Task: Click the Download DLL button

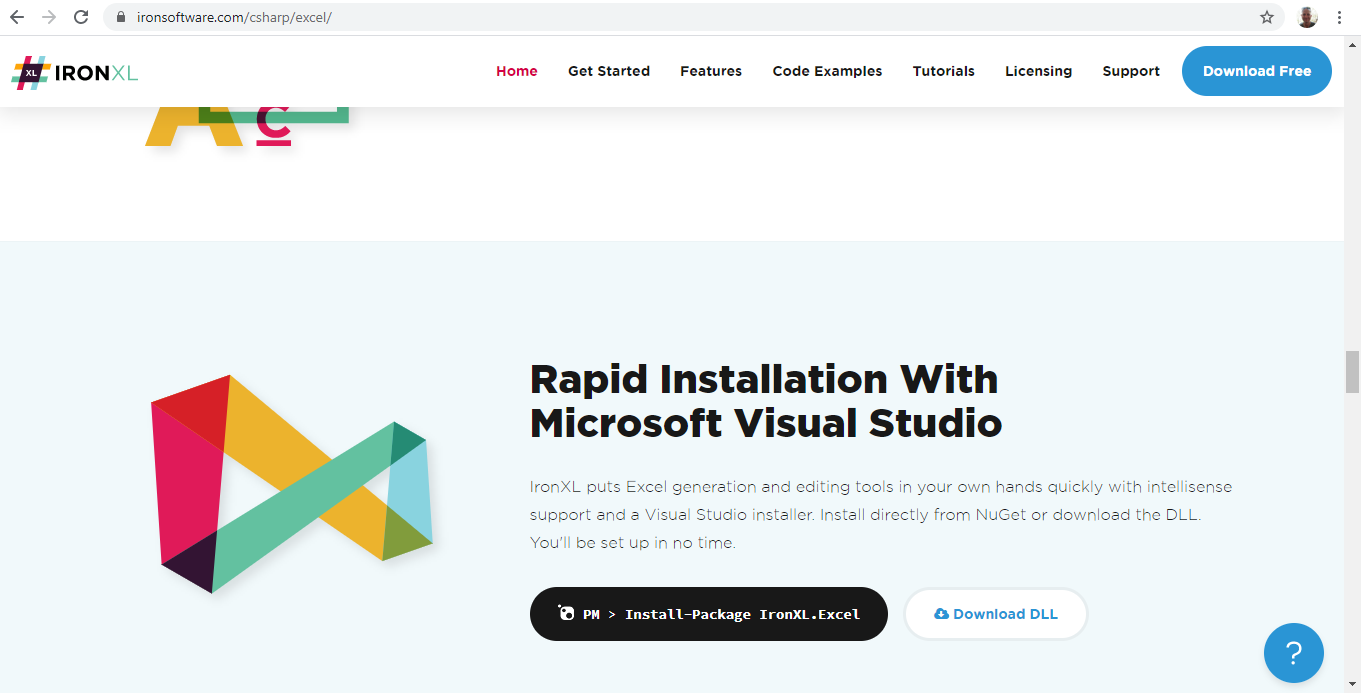Action: (x=996, y=614)
